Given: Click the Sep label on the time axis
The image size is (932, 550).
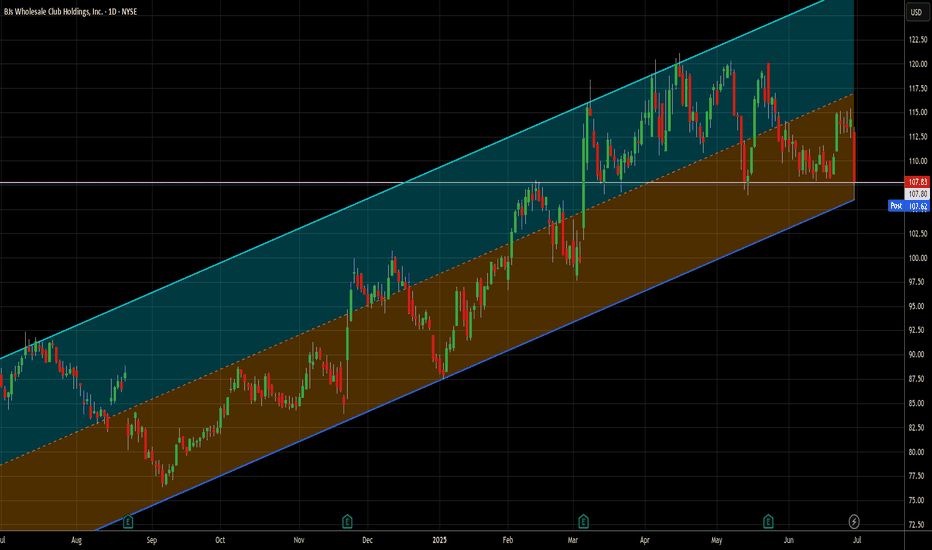Looking at the screenshot, I should (x=152, y=540).
